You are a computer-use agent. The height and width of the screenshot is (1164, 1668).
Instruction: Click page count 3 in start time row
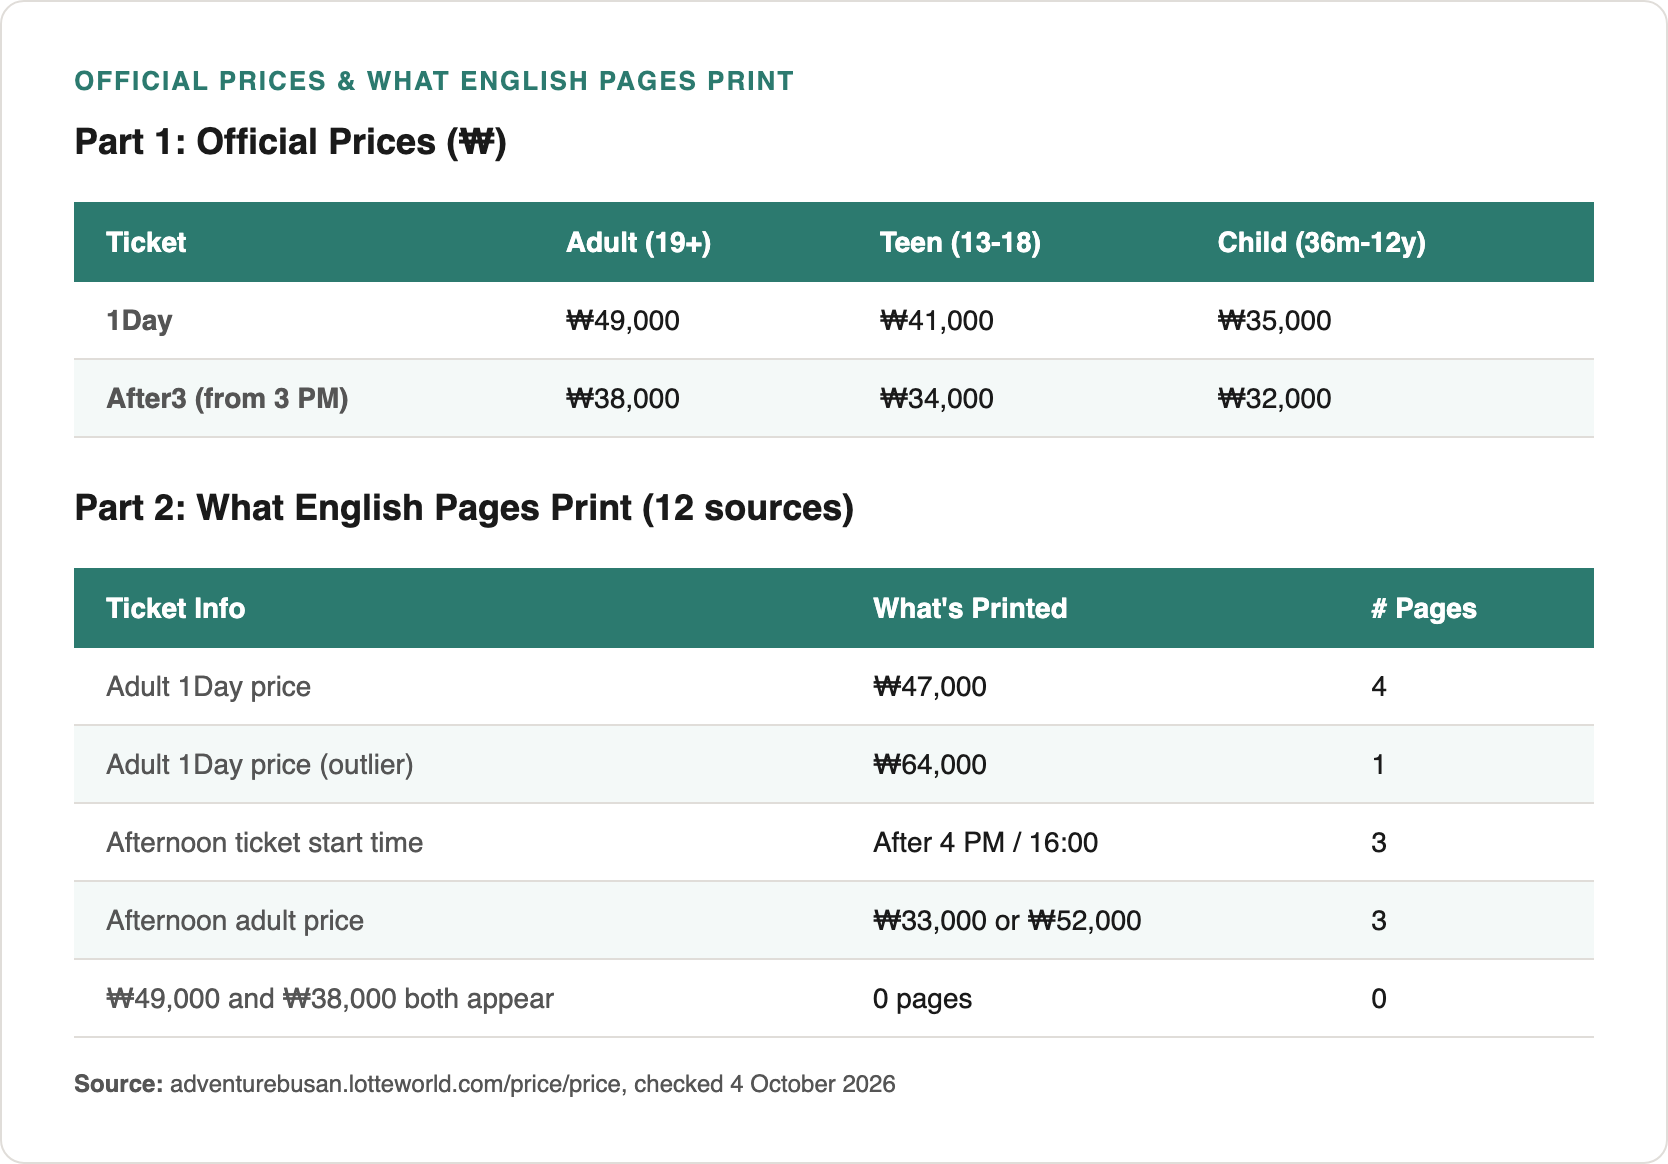[x=1379, y=842]
